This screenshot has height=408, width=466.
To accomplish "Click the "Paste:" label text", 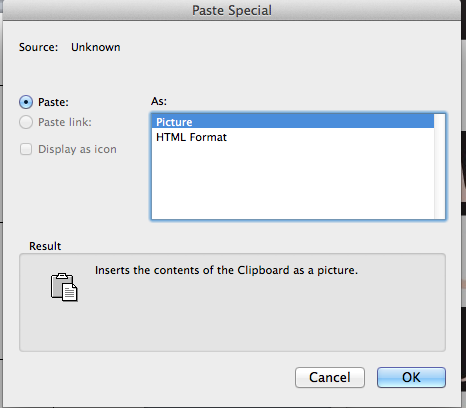I will point(53,102).
